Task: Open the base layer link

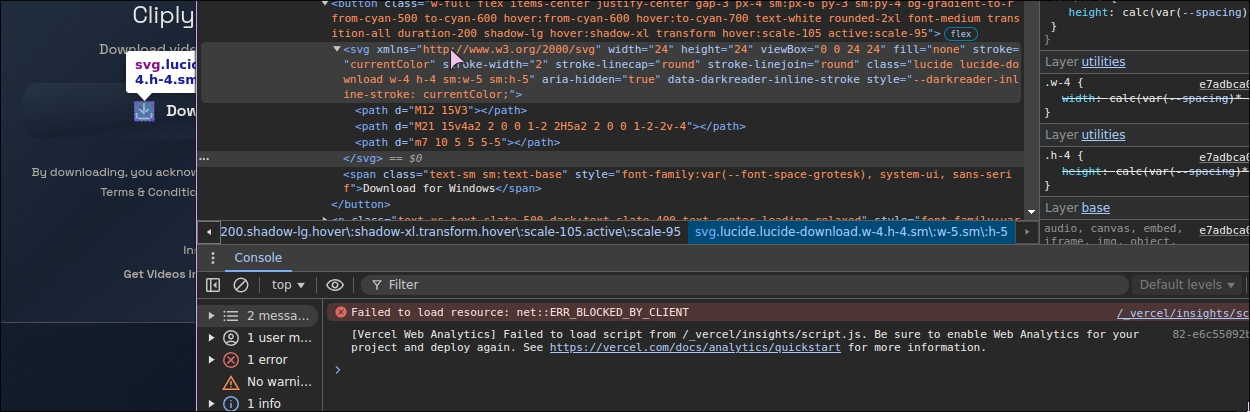Action: (x=1095, y=208)
